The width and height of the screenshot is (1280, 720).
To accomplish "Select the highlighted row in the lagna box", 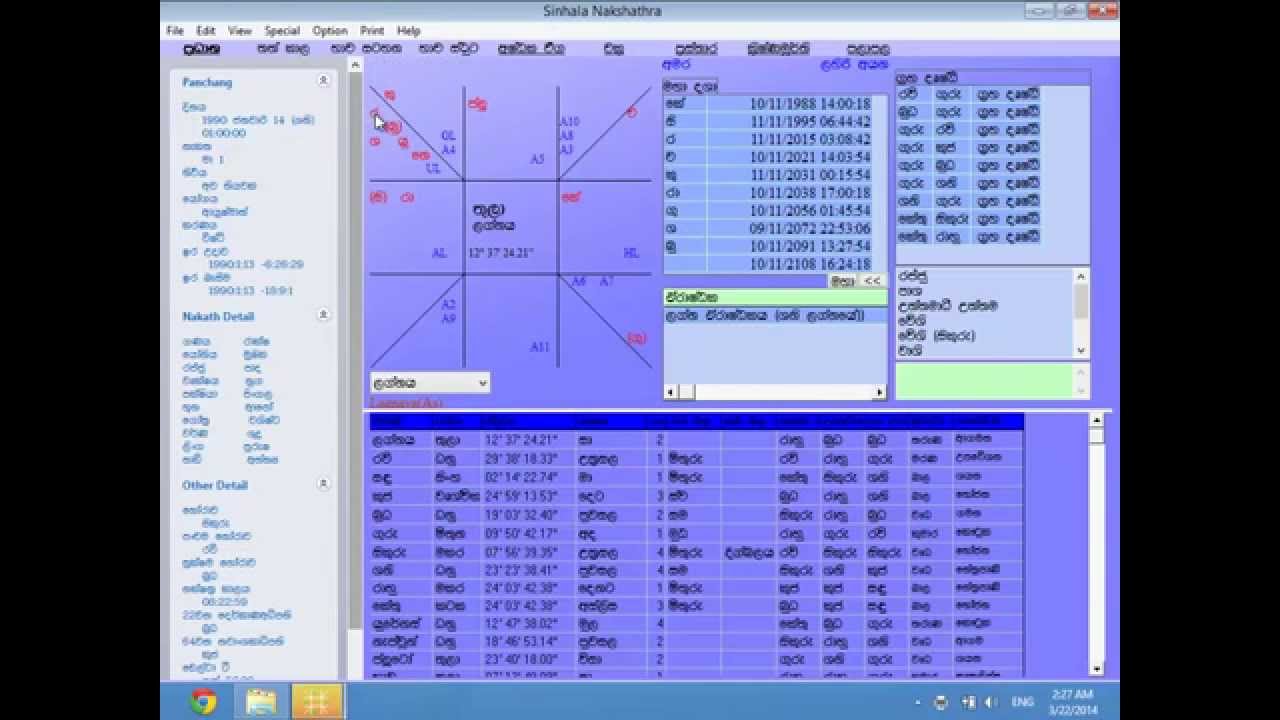I will [x=775, y=315].
